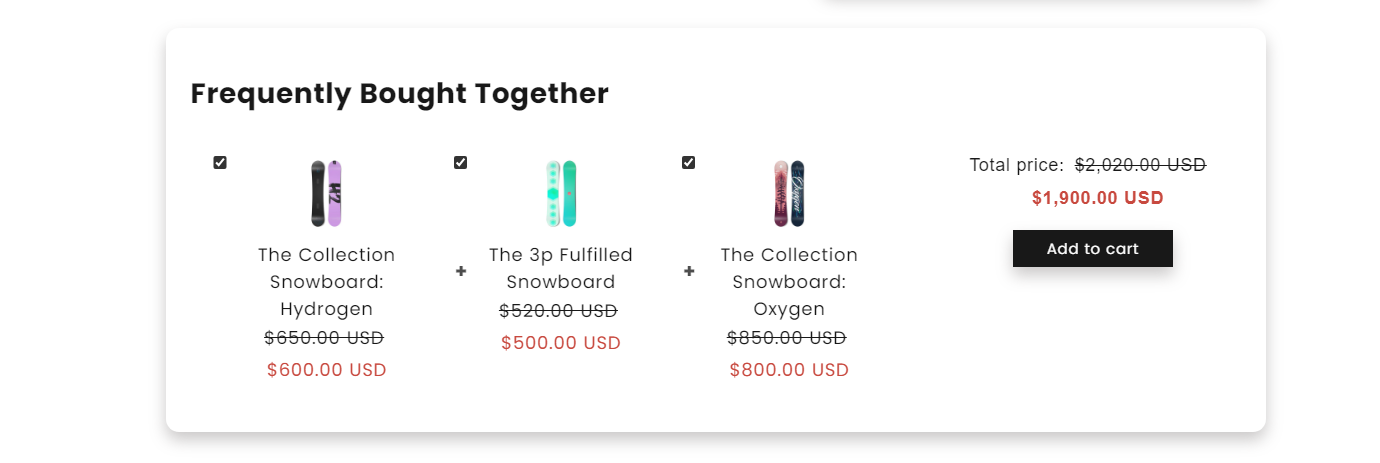Click the Hydrogen snowboard product image
Screen dimensions: 1380x463
[326, 193]
